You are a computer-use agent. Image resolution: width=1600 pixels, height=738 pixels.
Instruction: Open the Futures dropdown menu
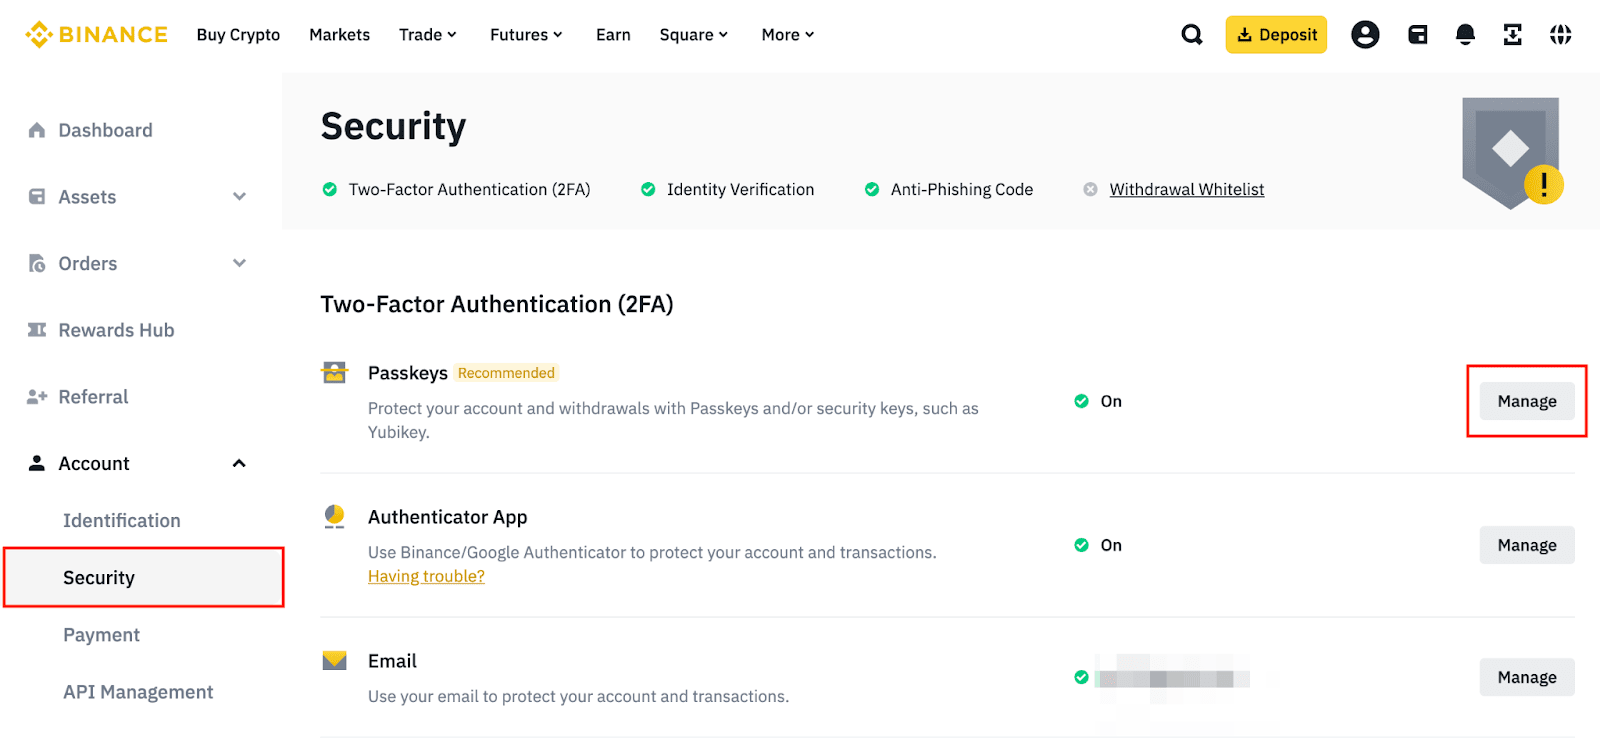(526, 35)
